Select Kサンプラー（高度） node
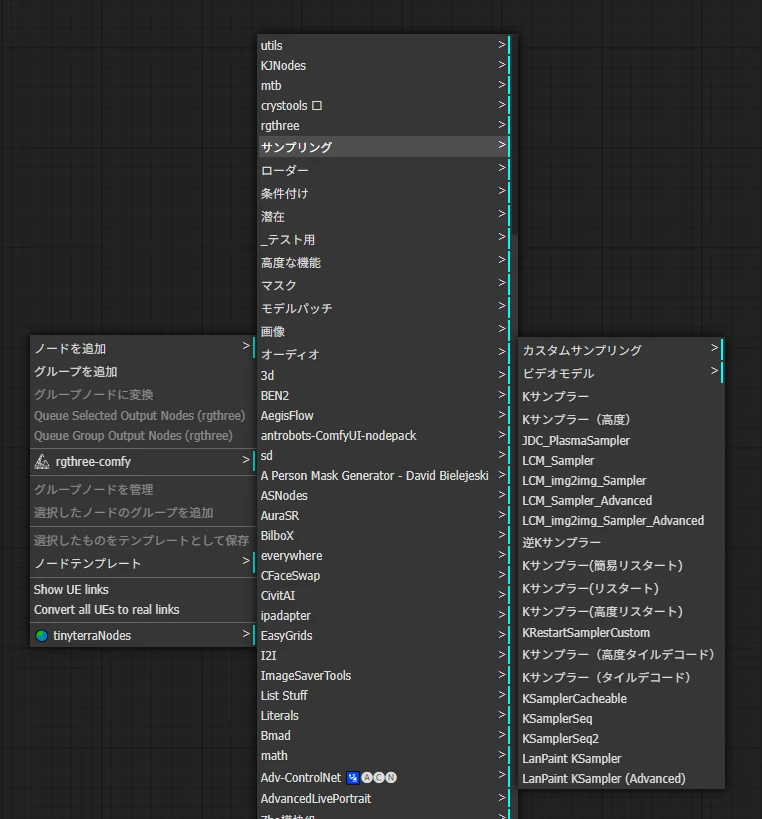The width and height of the screenshot is (762, 819). [577, 419]
